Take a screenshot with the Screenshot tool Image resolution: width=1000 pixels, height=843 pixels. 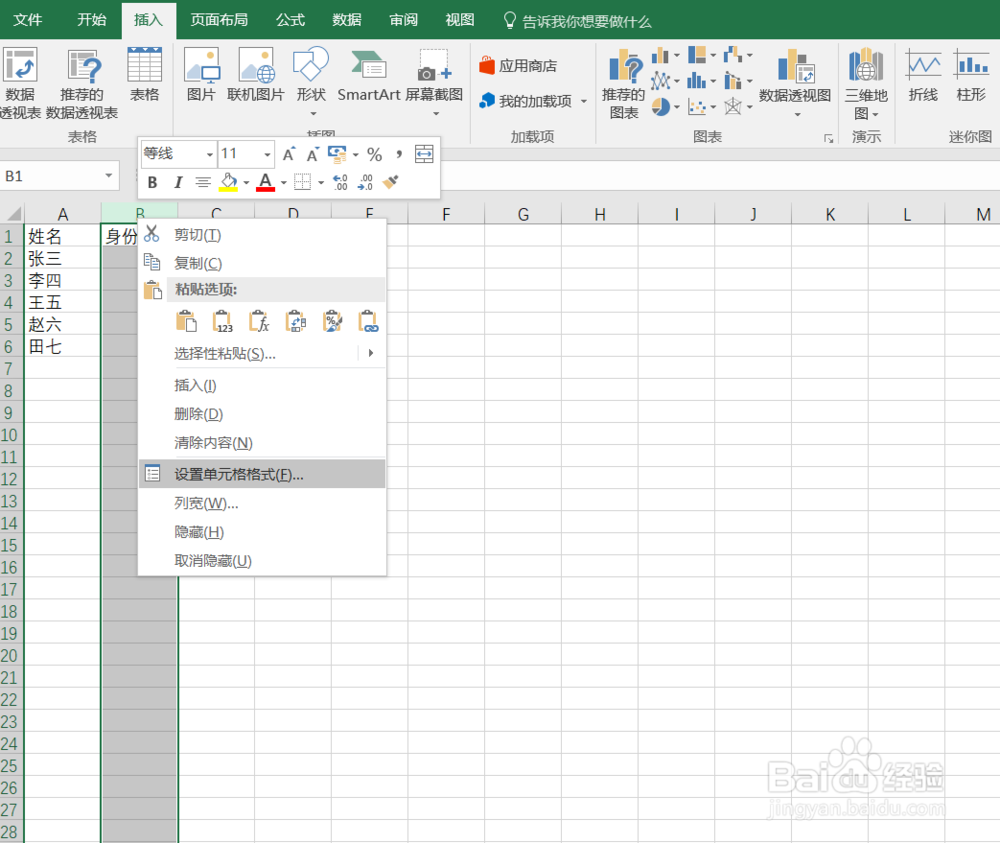(x=434, y=82)
